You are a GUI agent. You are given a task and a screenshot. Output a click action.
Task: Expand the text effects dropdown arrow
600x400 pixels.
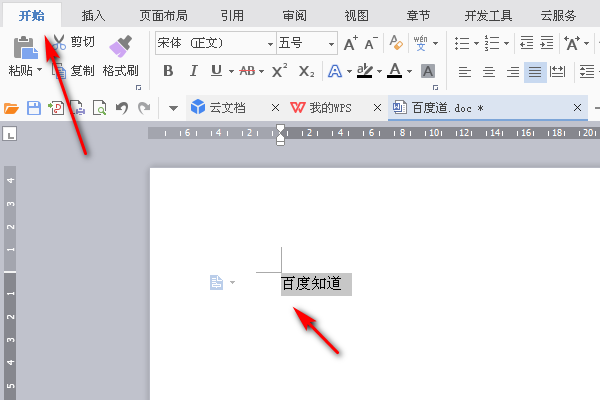pyautogui.click(x=349, y=72)
